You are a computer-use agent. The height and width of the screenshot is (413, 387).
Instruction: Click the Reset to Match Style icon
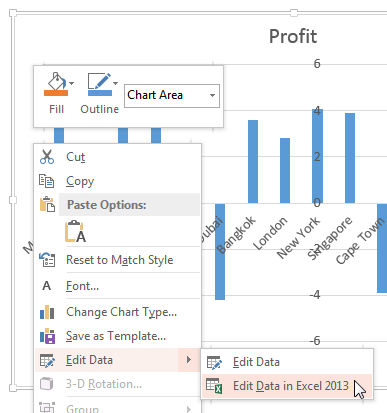click(x=47, y=260)
